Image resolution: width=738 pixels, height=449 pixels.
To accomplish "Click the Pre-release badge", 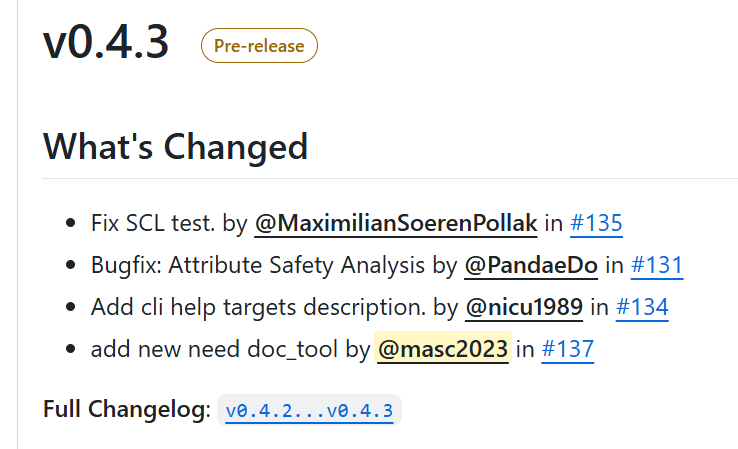I will (259, 46).
